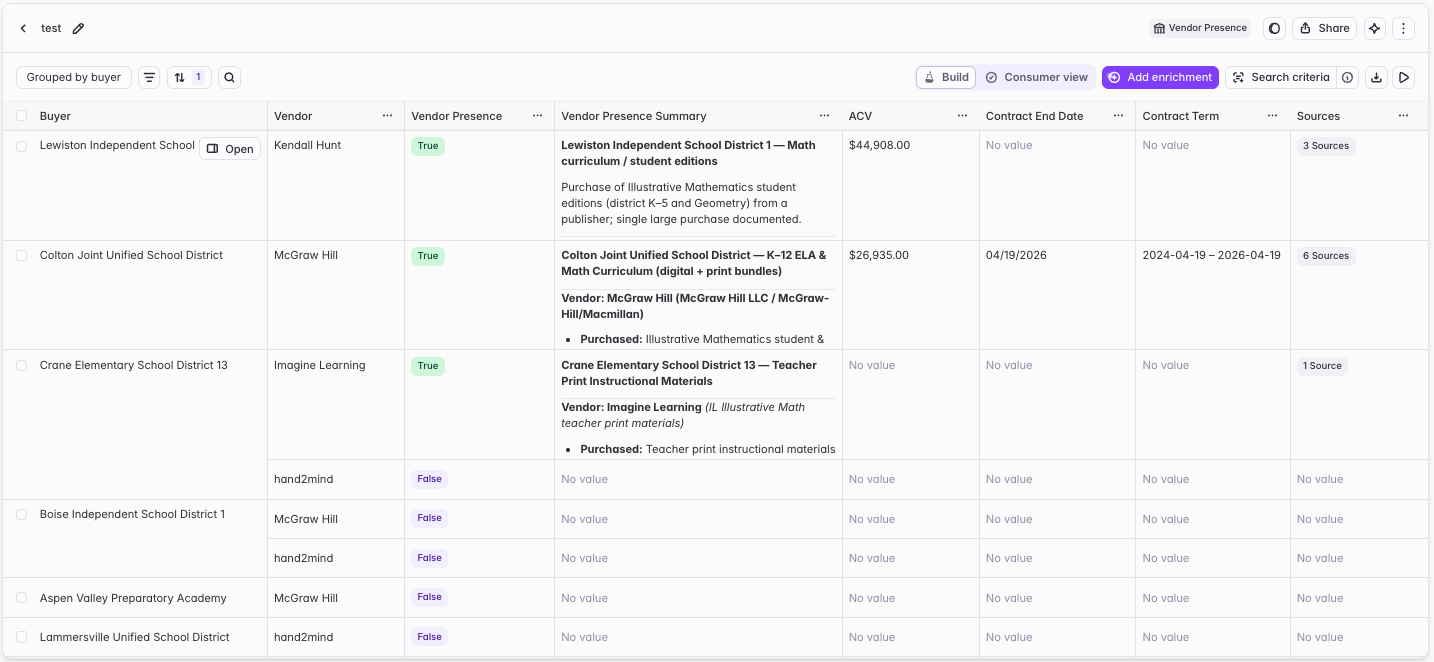
Task: Open the Crane teacher print materials summary cell
Action: tap(698, 404)
